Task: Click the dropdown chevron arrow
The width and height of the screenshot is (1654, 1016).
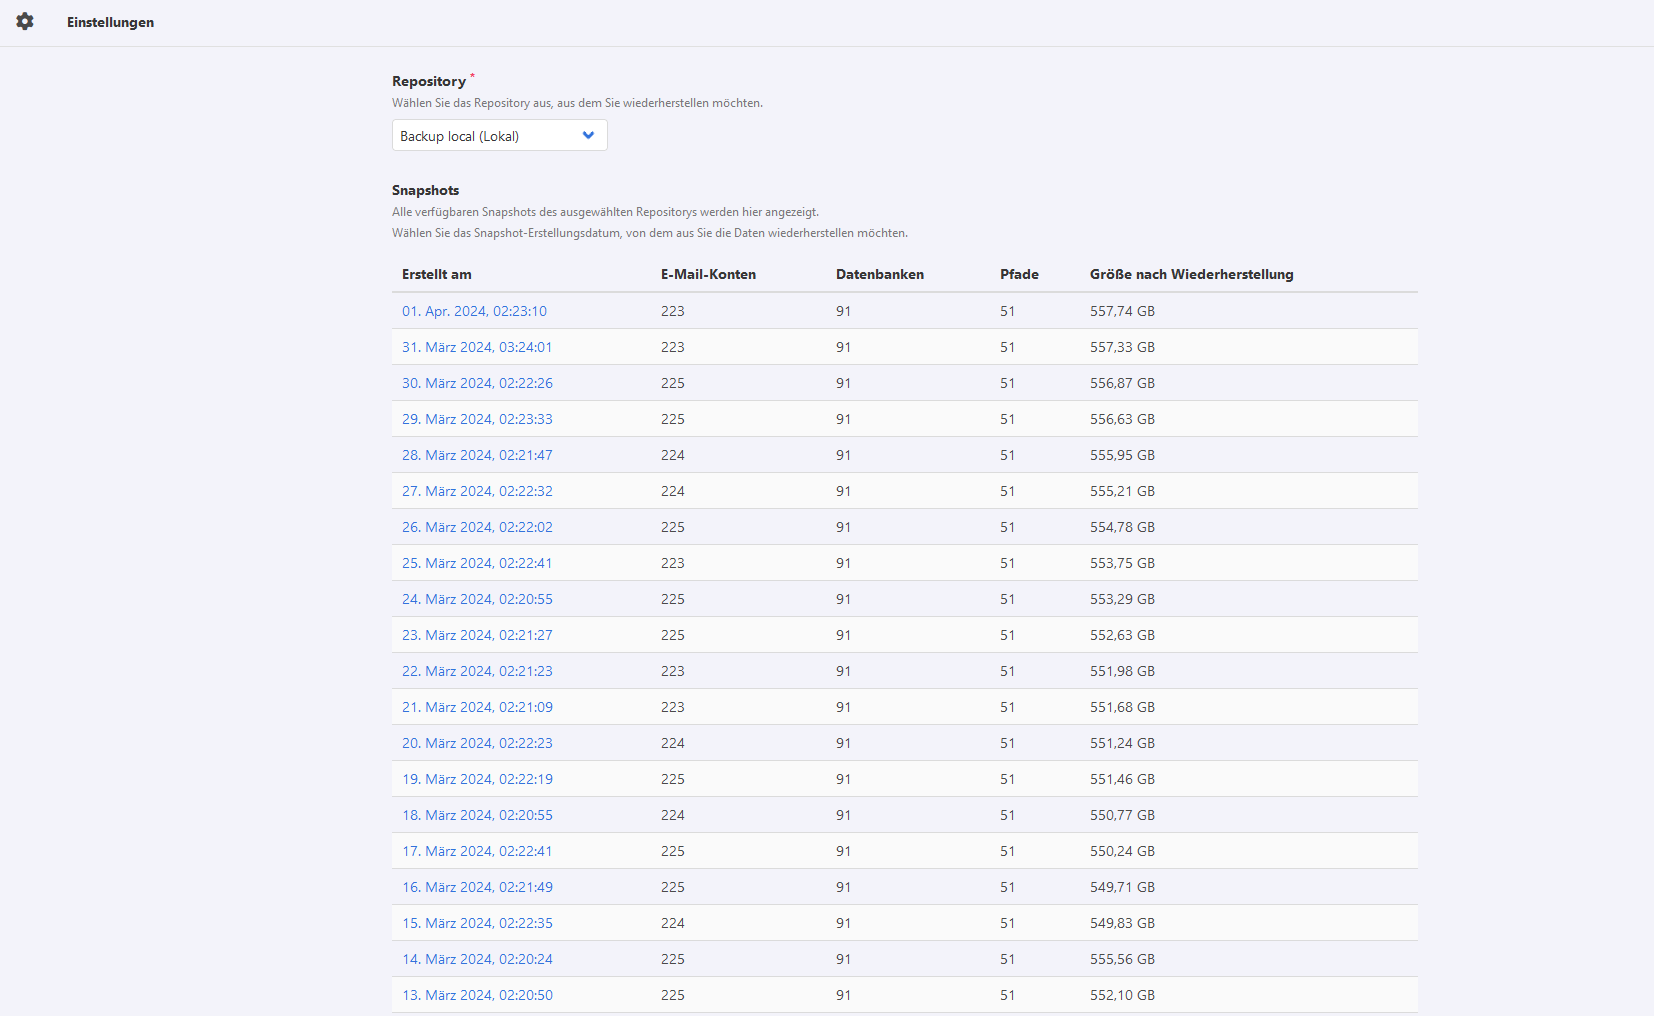Action: pos(588,136)
